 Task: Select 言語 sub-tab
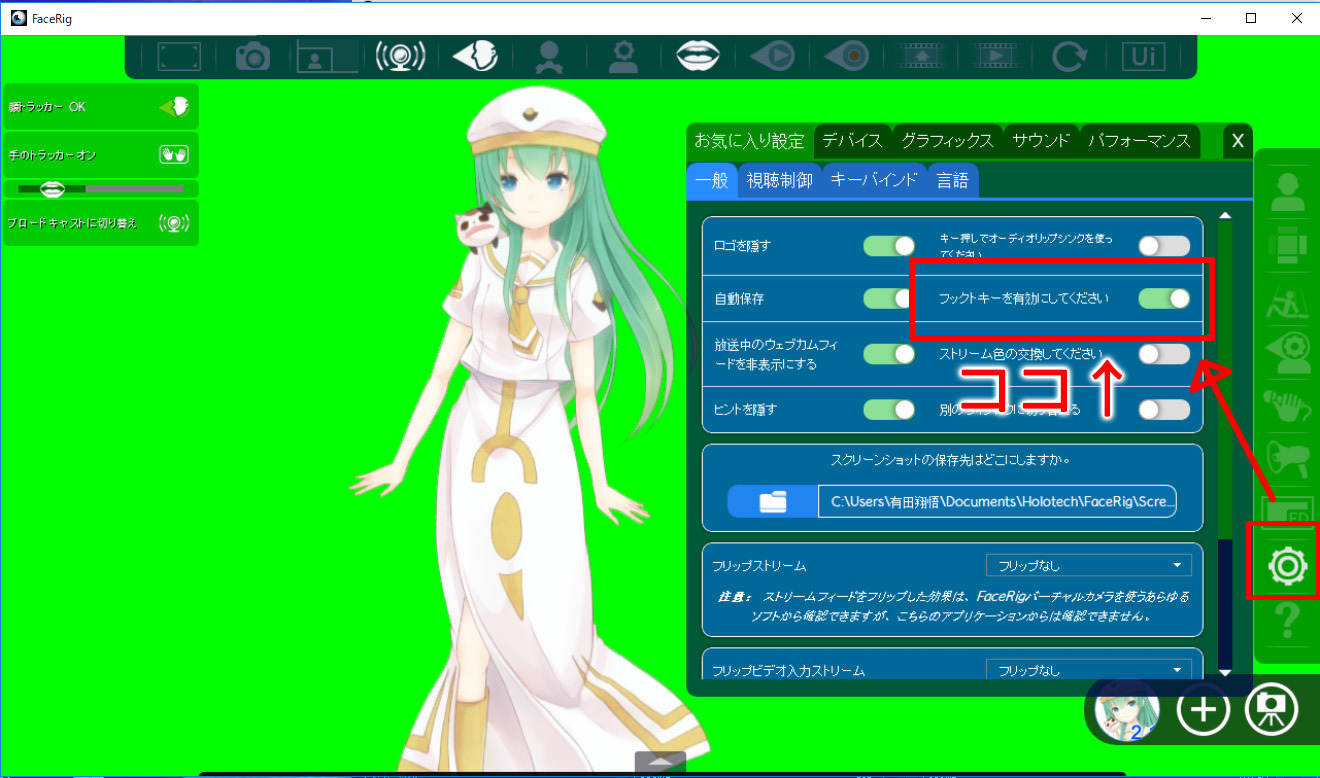(x=953, y=181)
